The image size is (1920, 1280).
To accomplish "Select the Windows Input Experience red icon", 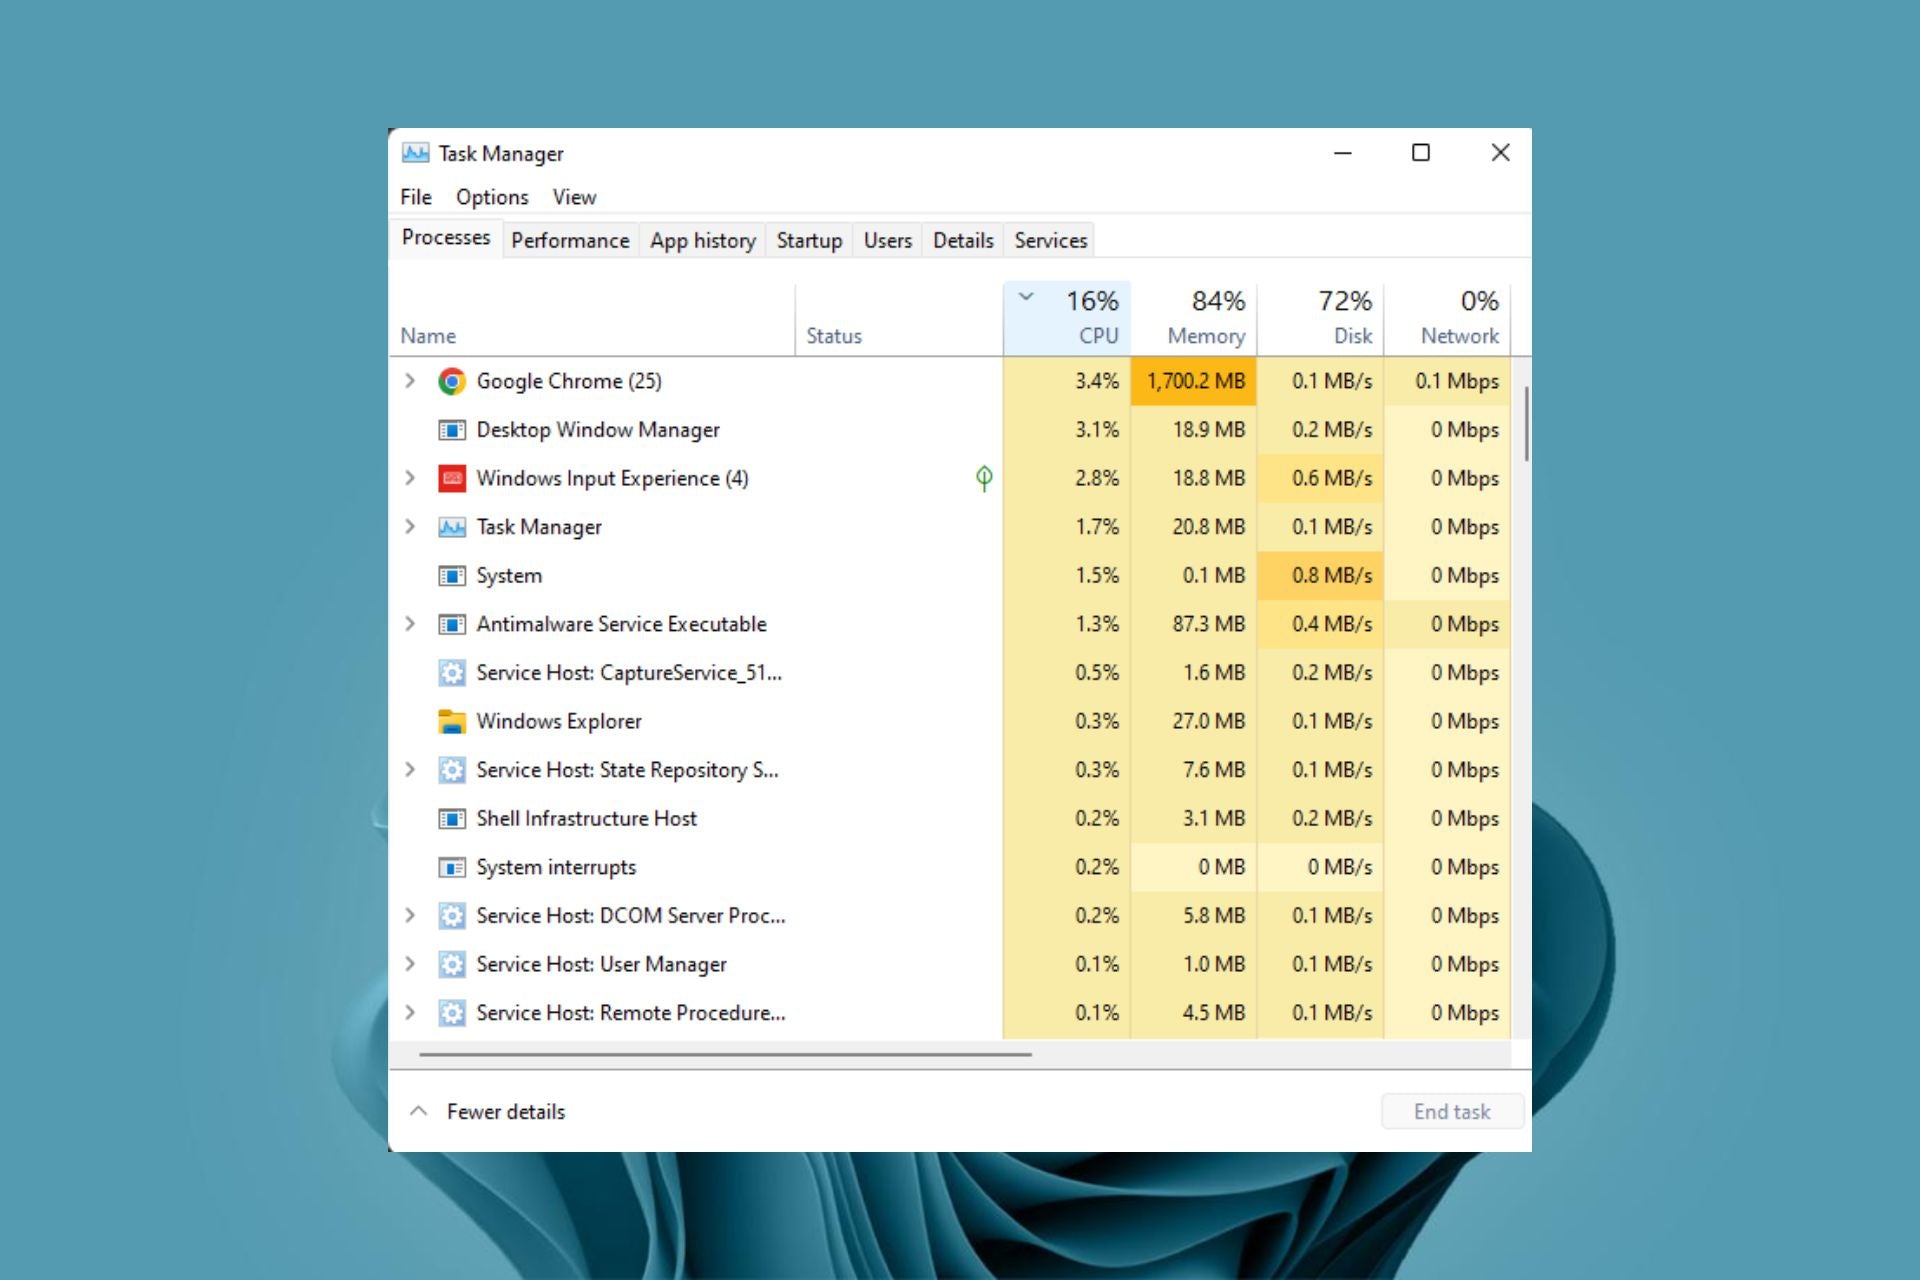I will click(x=452, y=478).
